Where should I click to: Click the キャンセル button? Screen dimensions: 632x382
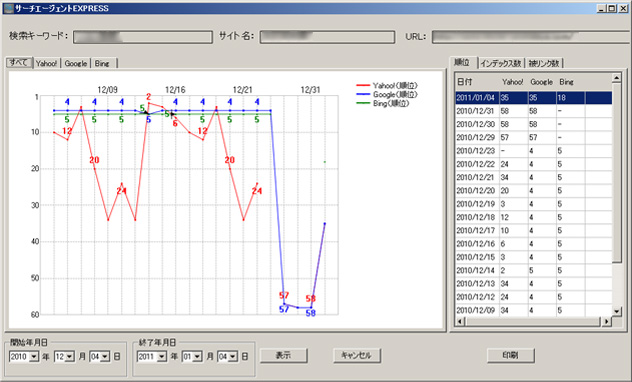[357, 355]
